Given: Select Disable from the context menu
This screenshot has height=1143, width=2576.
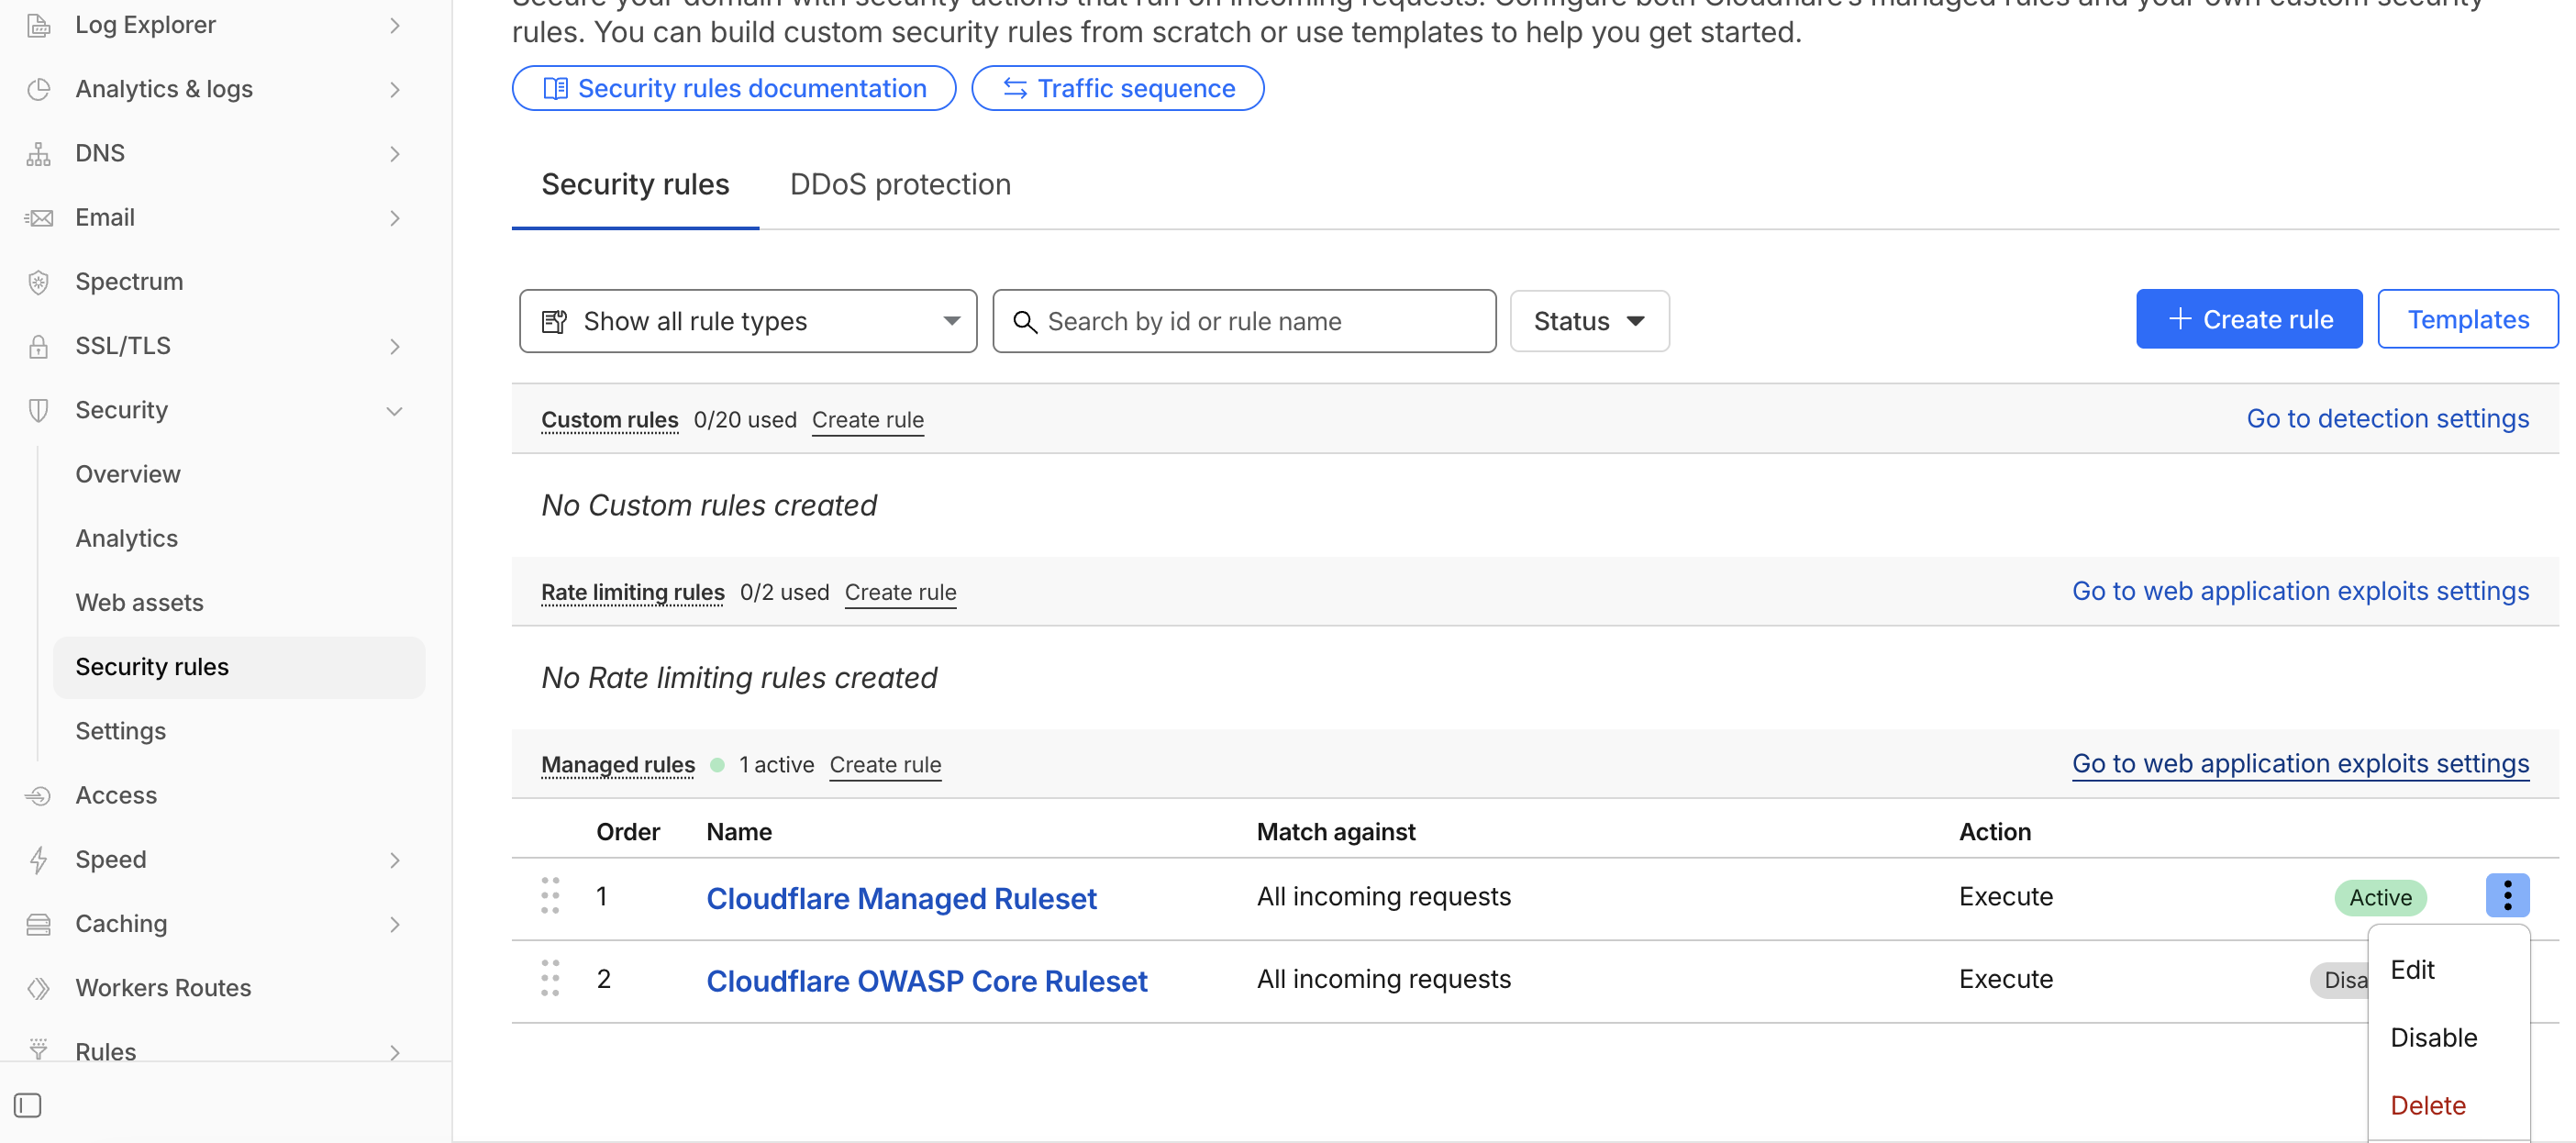Looking at the screenshot, I should point(2433,1037).
